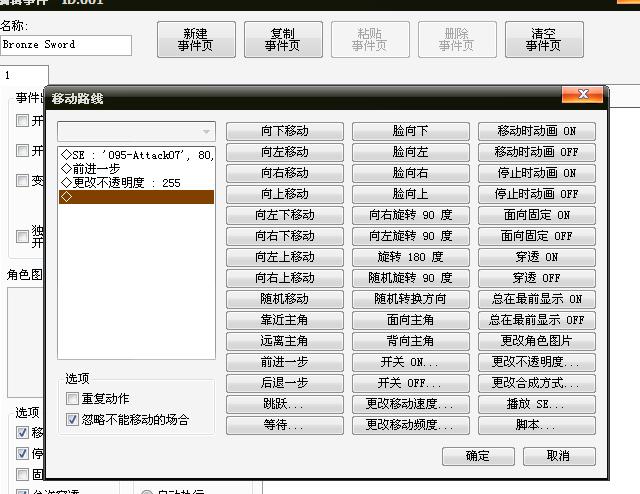Open 更改移动速度... dialog
Screen dimensions: 640x494
click(x=411, y=404)
